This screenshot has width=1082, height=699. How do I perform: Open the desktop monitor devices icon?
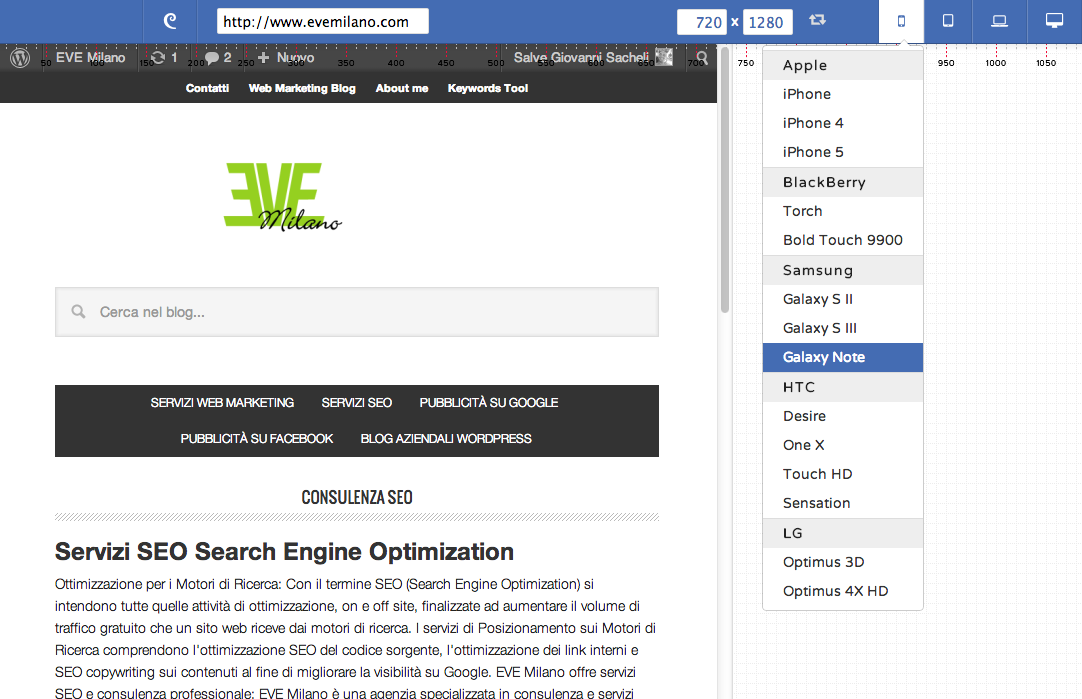click(x=1054, y=21)
